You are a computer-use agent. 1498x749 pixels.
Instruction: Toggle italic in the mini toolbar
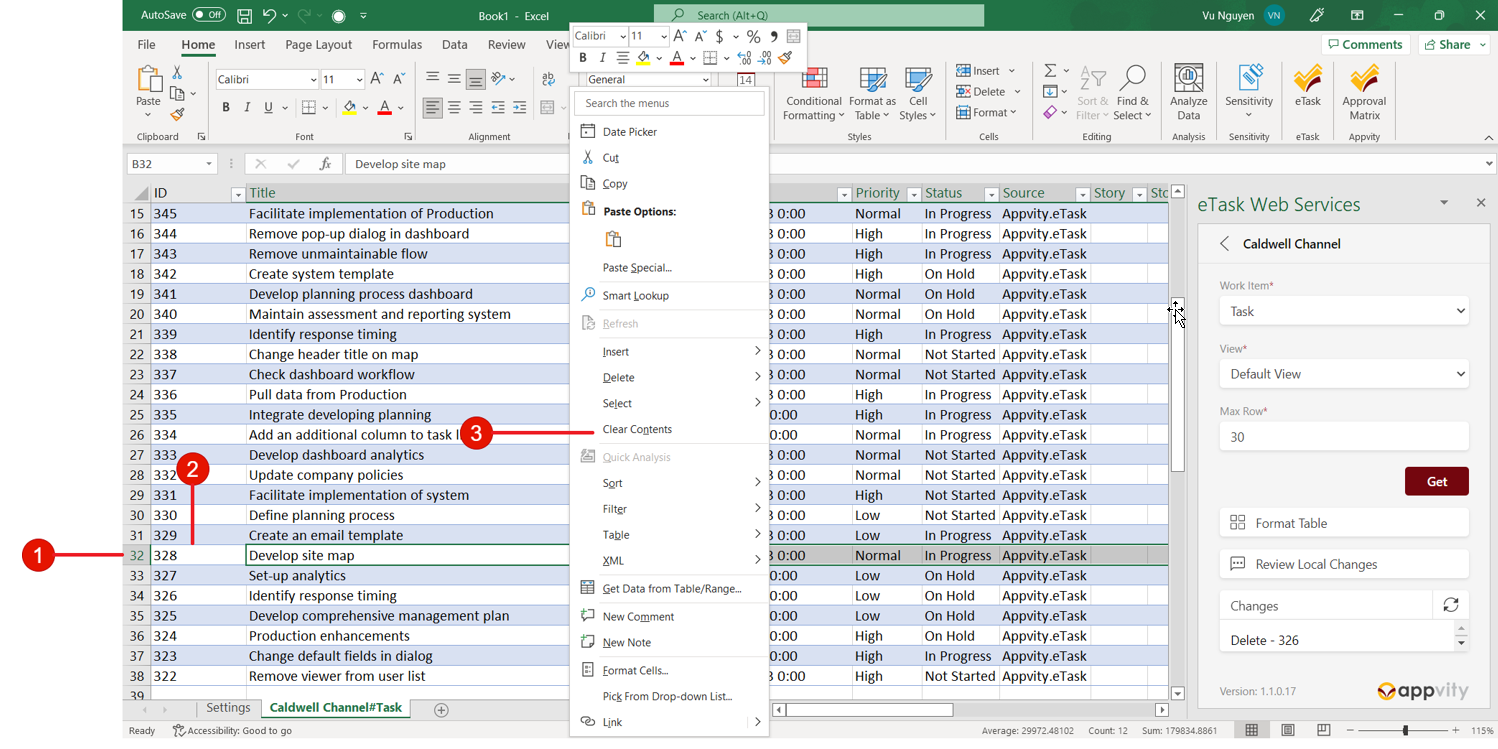(602, 58)
